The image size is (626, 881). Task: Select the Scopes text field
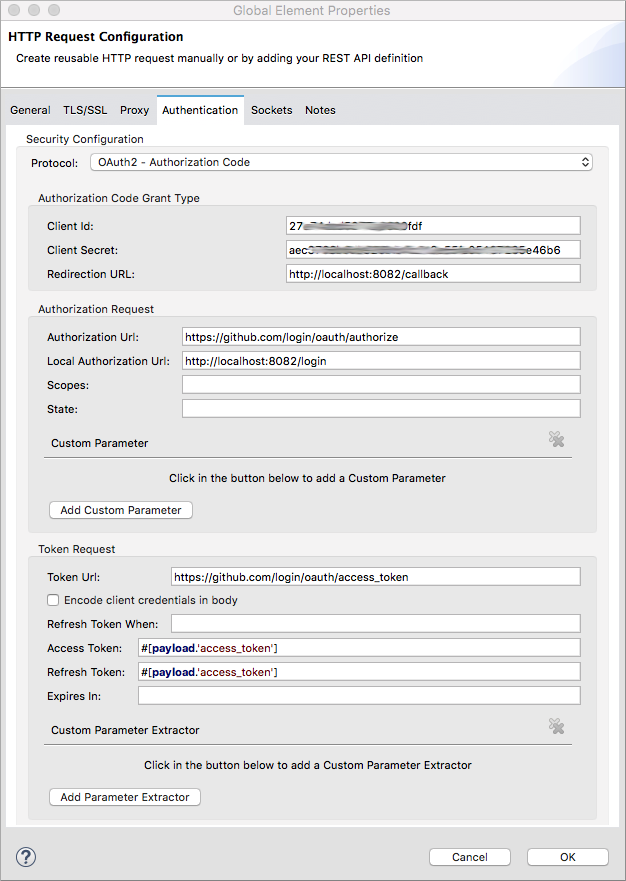coord(380,384)
